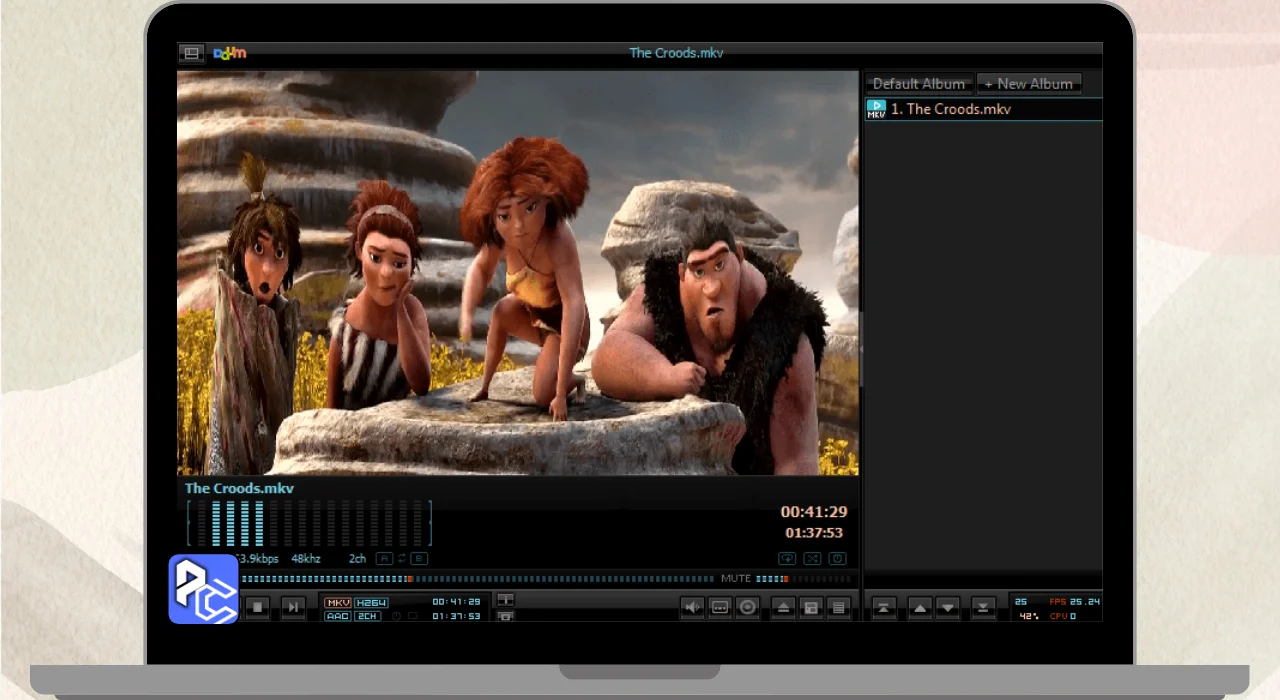Toggle the playlist panel icon
1280x700 pixels.
pos(839,607)
